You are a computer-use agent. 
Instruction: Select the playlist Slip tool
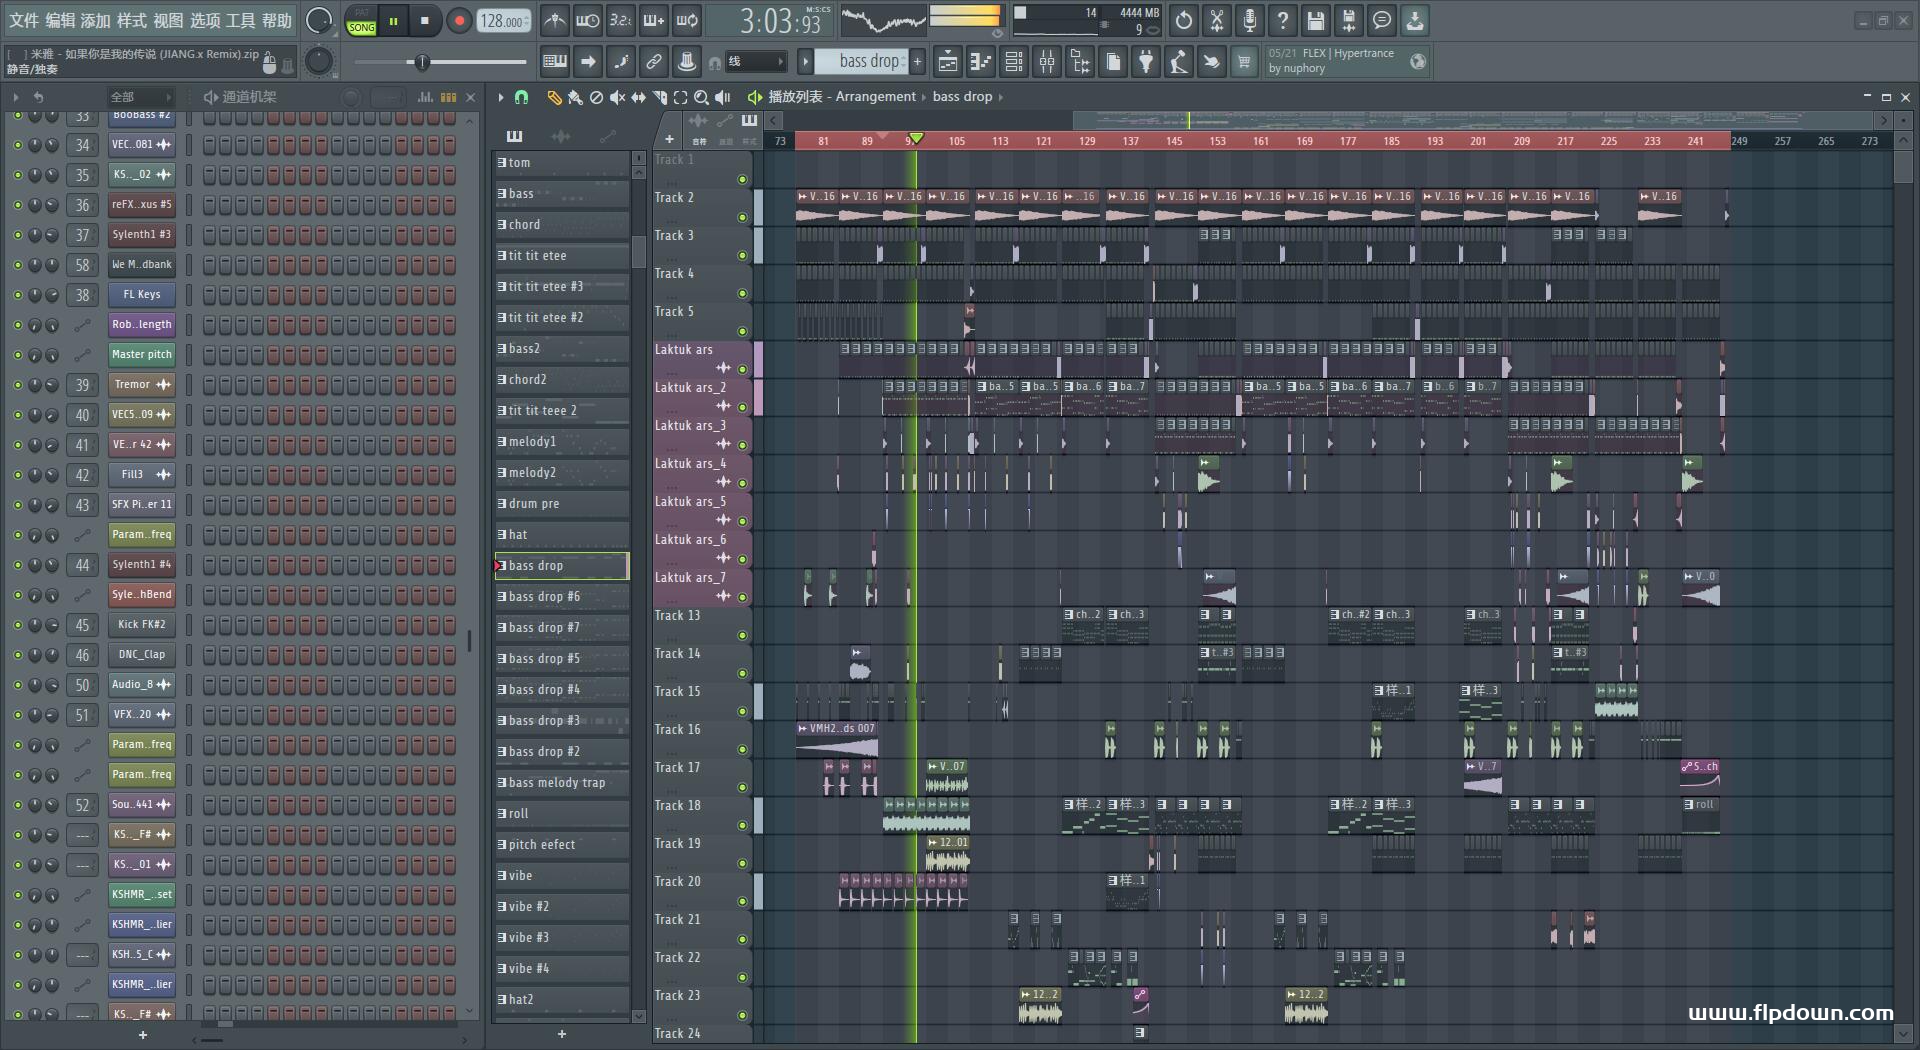tap(638, 97)
